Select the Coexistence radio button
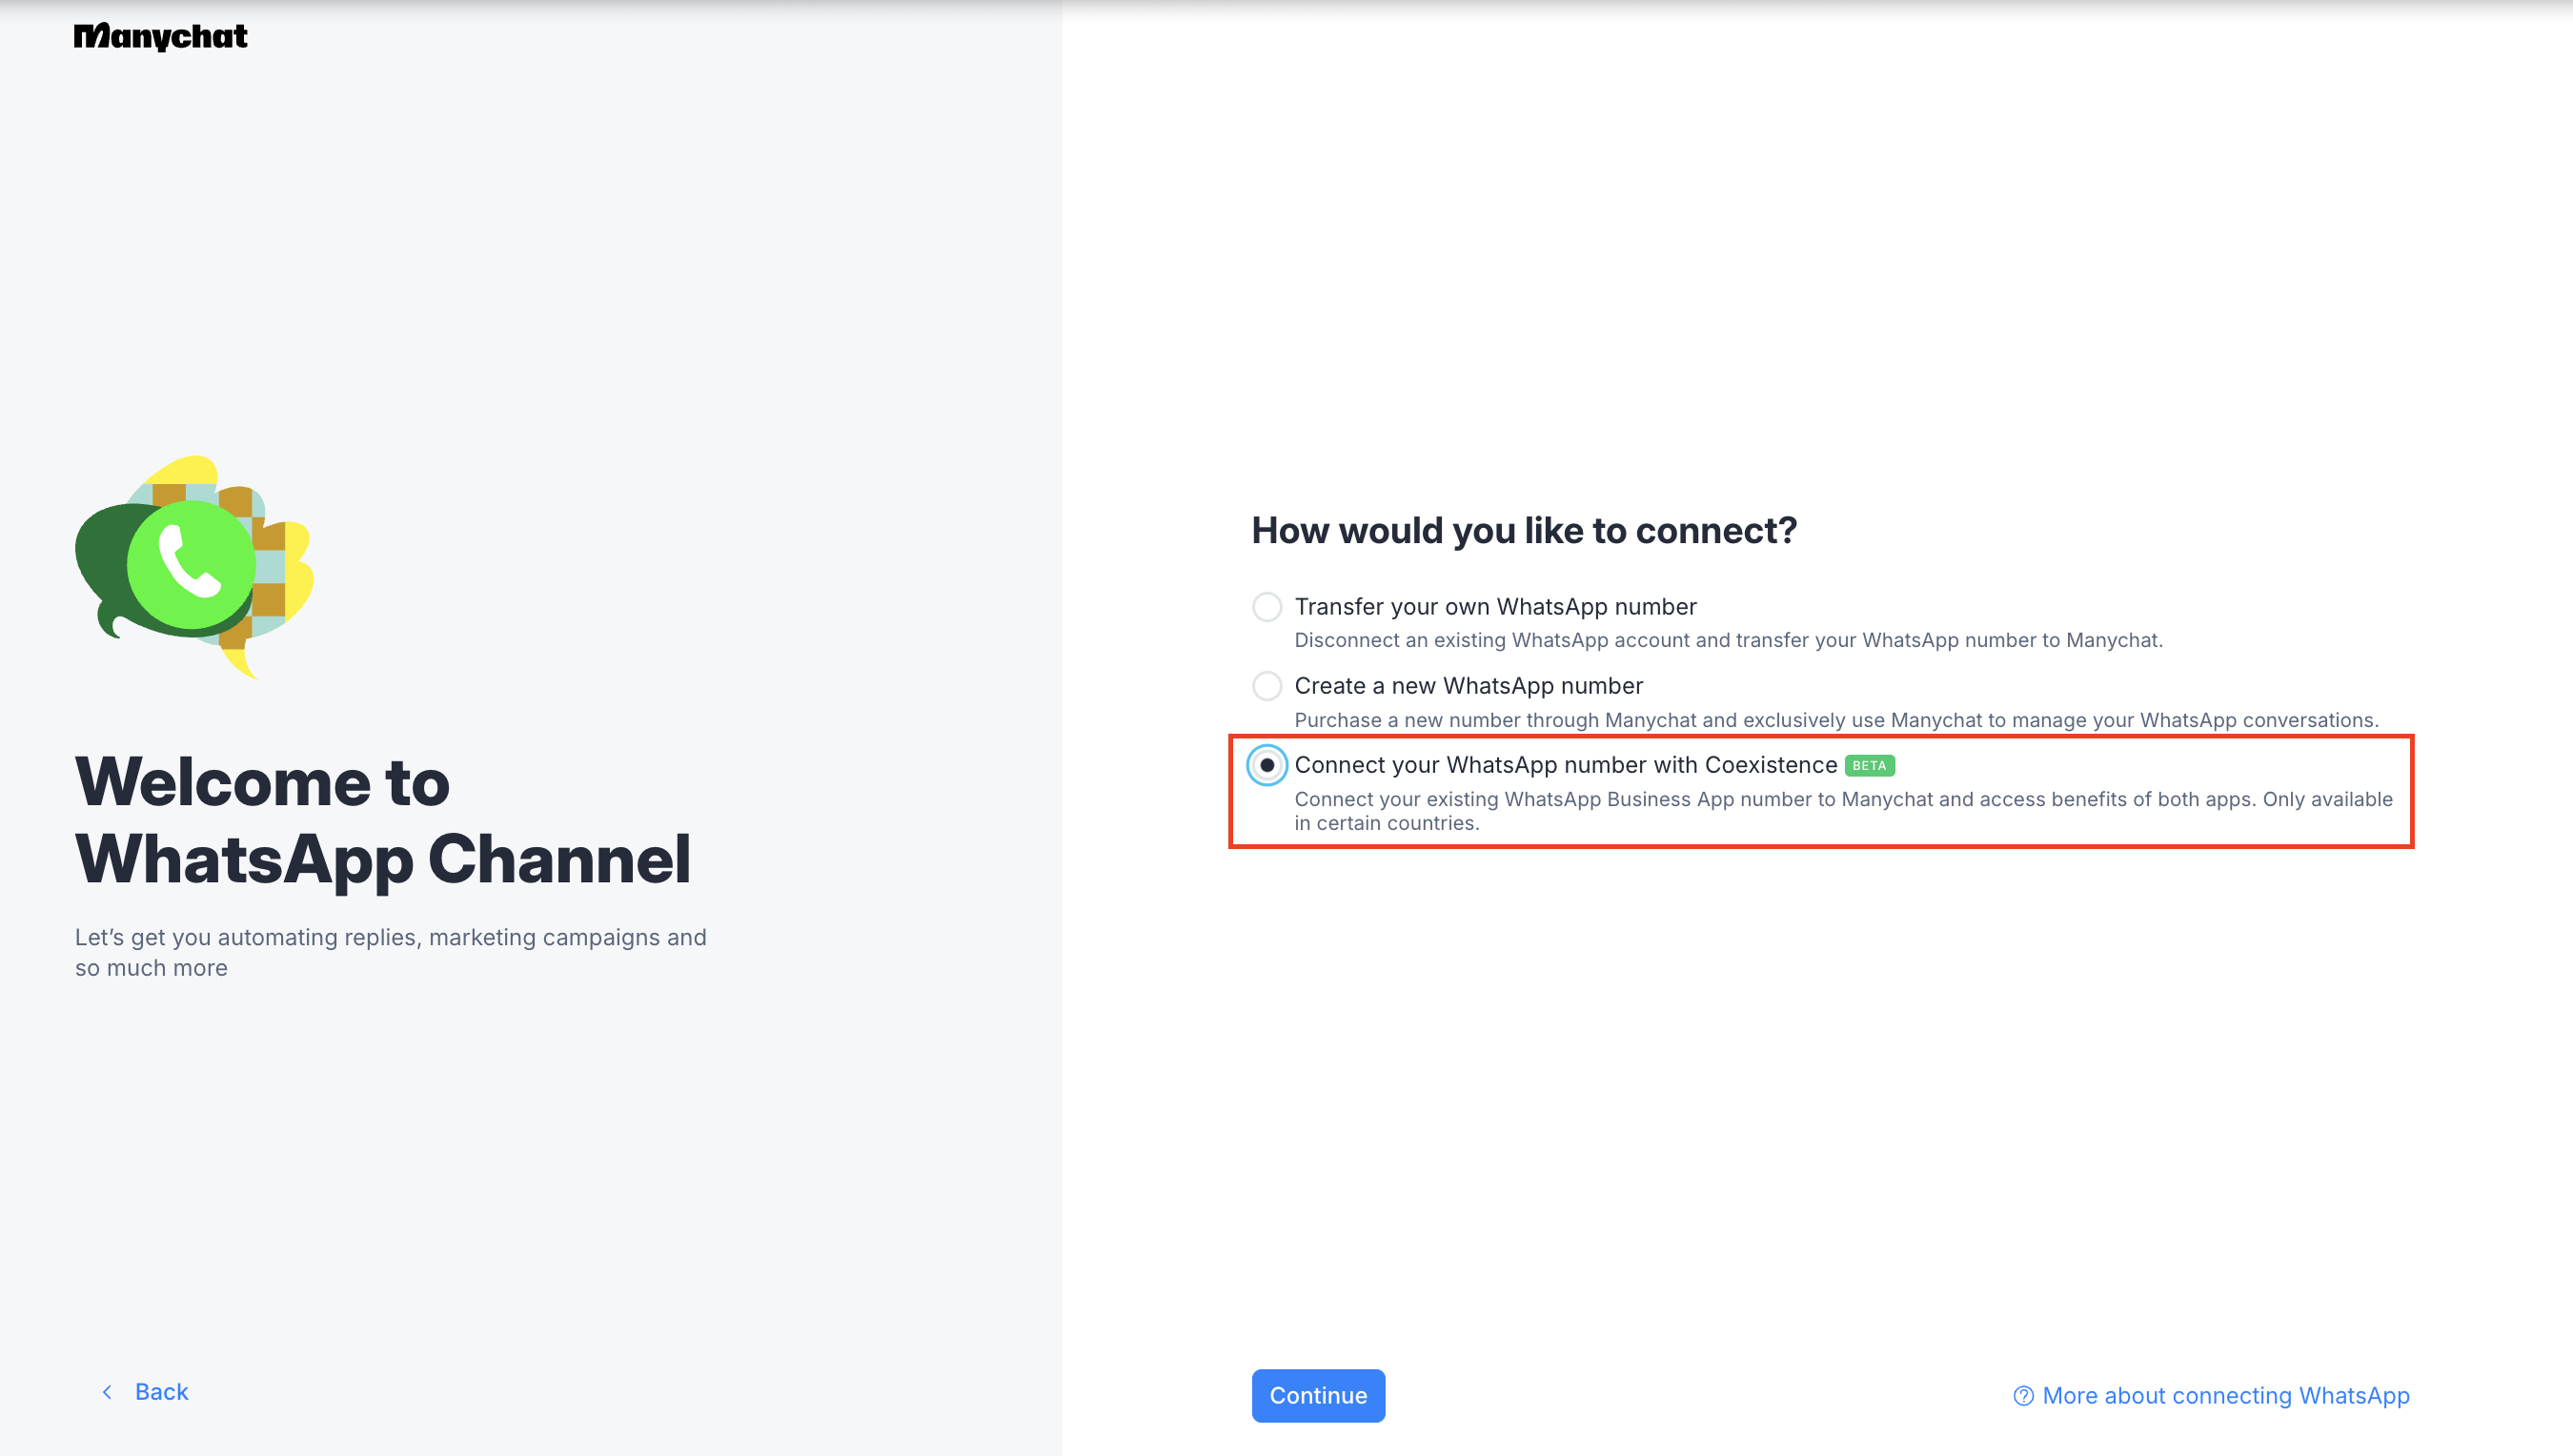Screen dimensions: 2573x1456 tap(1267, 766)
